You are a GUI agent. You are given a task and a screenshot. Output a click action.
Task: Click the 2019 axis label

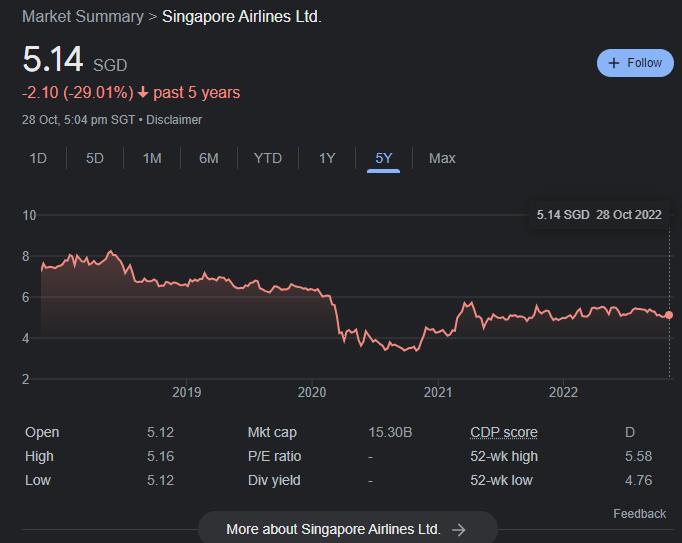coord(187,392)
